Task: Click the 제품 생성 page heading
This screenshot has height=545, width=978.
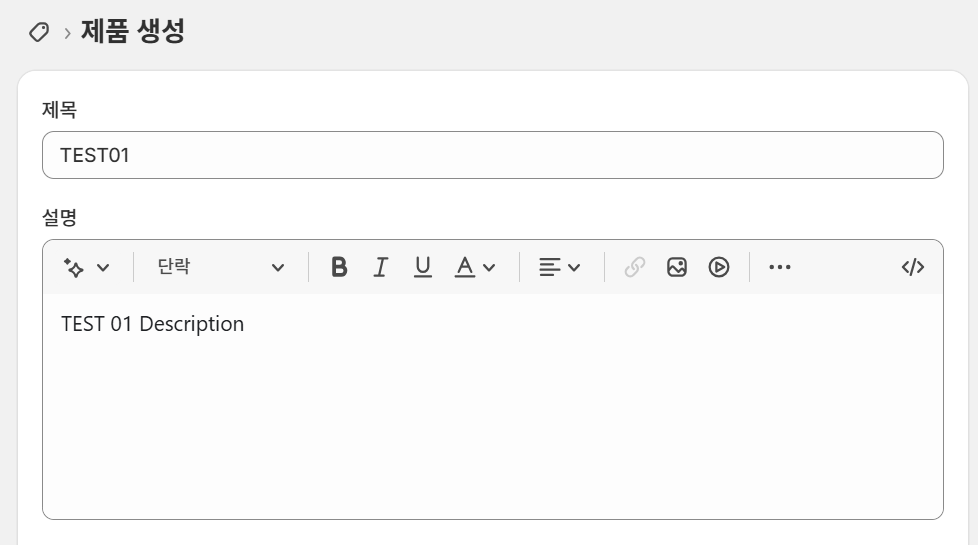Action: 133,31
